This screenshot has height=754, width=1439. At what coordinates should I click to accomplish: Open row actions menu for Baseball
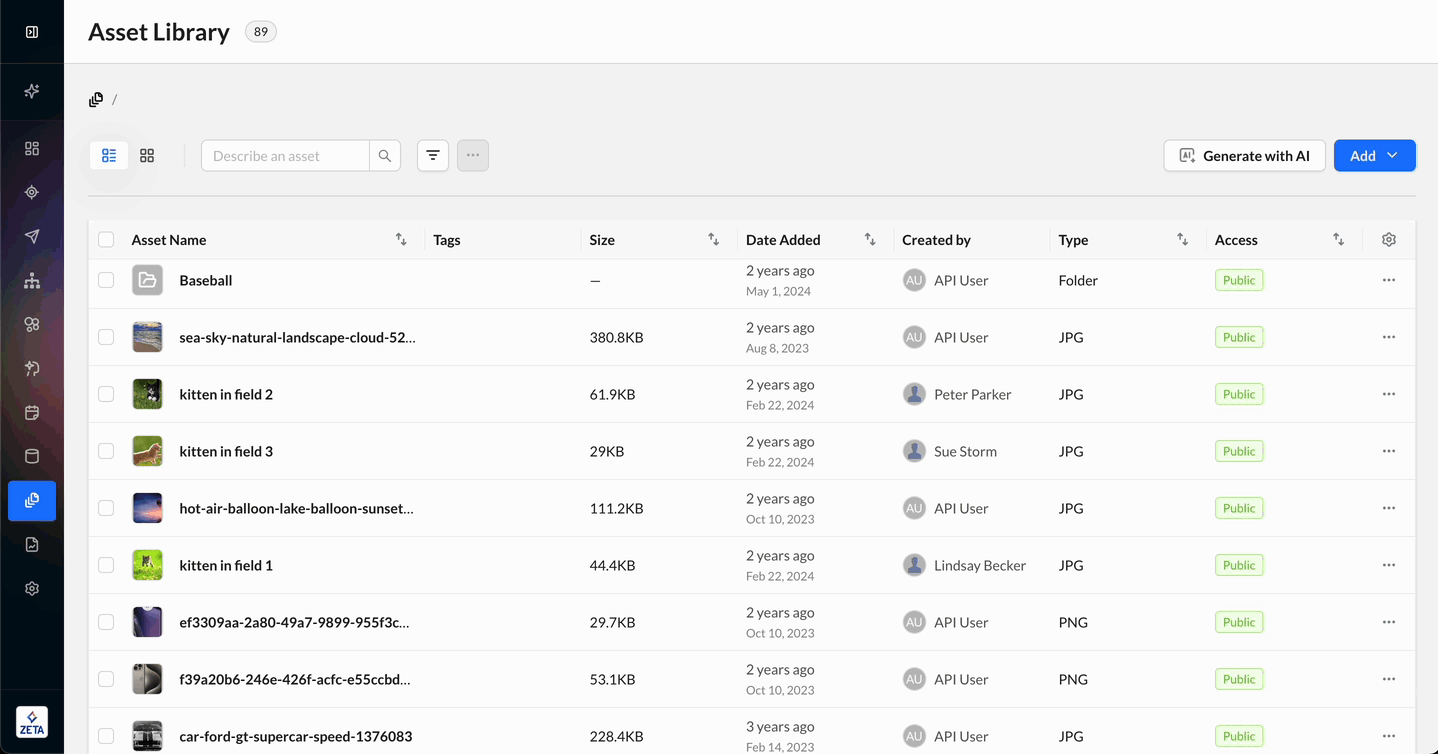point(1389,281)
